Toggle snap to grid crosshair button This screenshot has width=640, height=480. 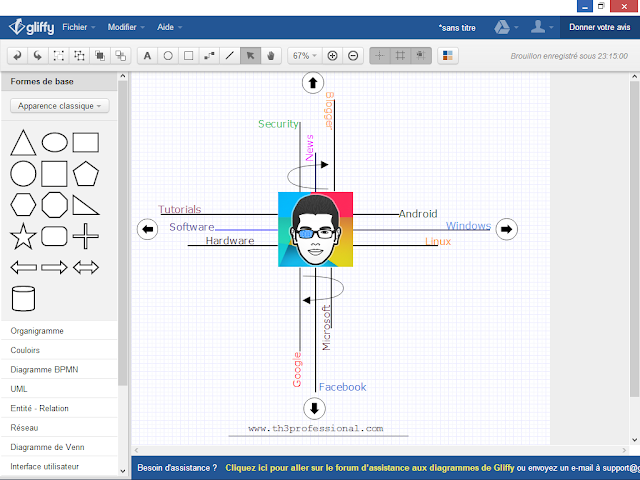[380, 56]
